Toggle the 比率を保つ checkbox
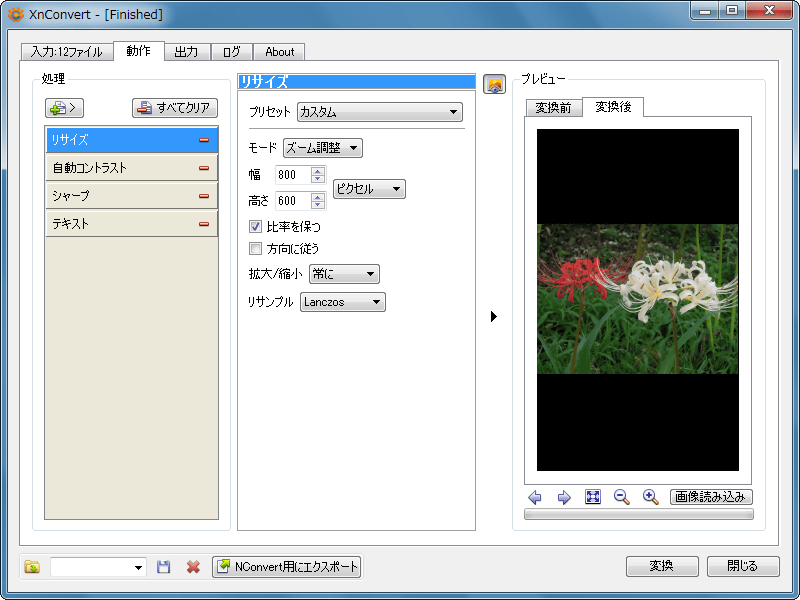 [255, 227]
